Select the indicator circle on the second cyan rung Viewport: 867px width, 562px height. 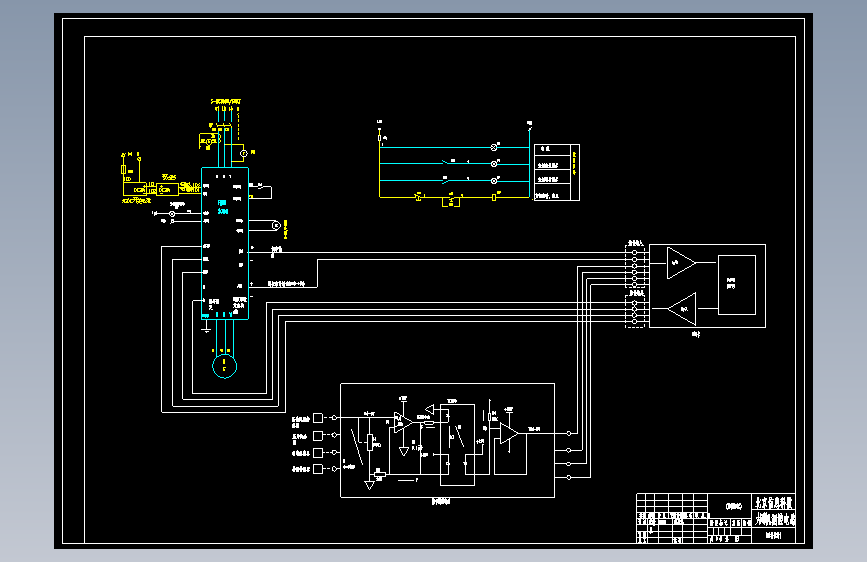(x=494, y=164)
